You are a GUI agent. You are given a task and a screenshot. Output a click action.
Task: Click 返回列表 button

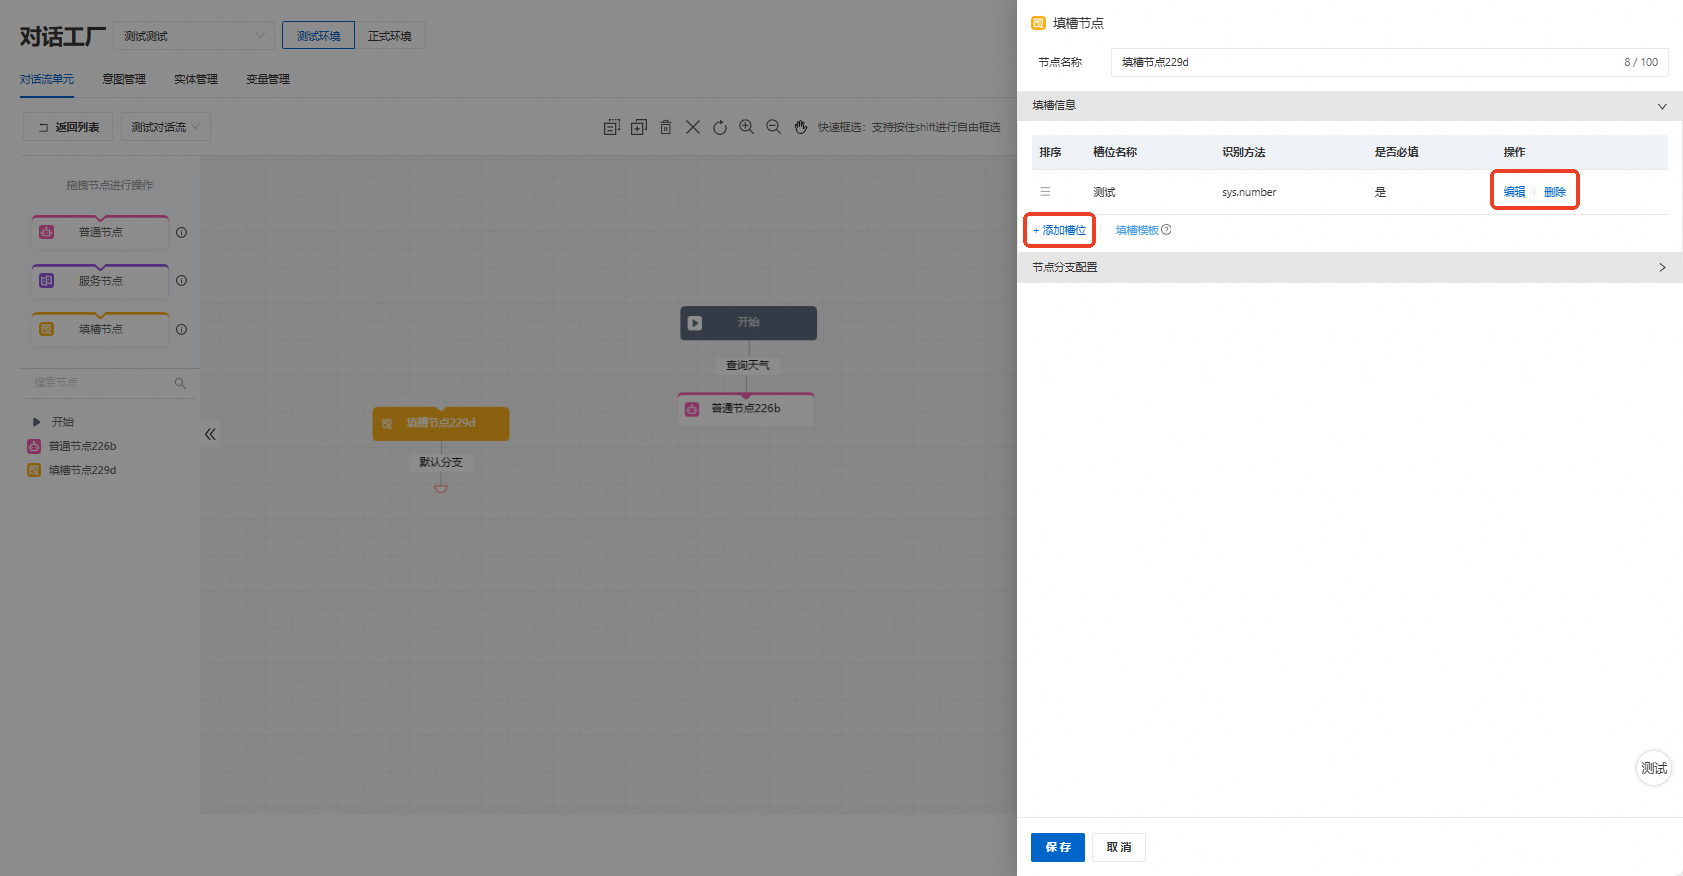(69, 127)
